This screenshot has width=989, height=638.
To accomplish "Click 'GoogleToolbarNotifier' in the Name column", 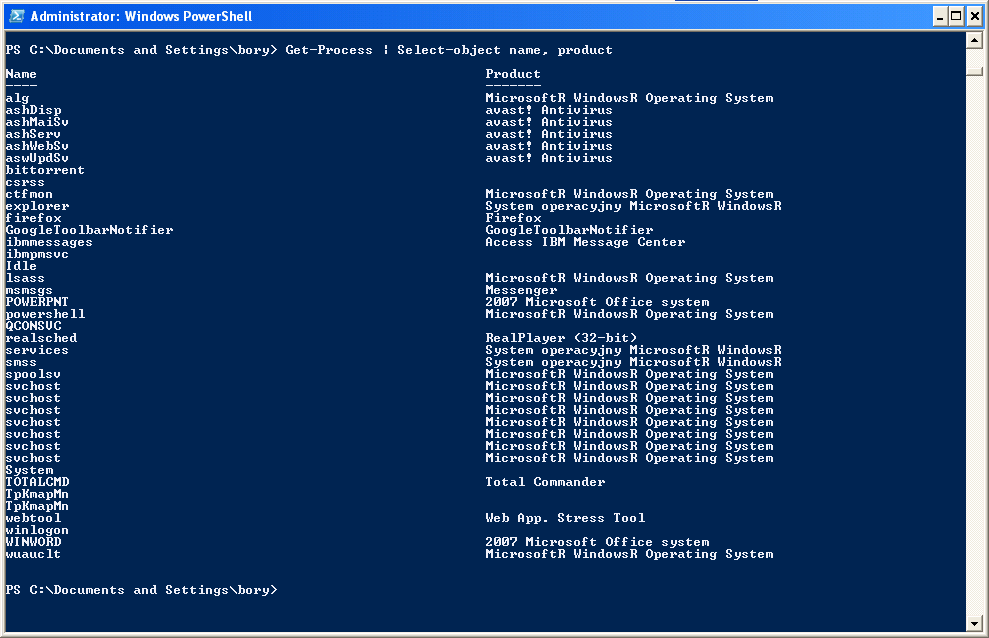I will (x=90, y=230).
